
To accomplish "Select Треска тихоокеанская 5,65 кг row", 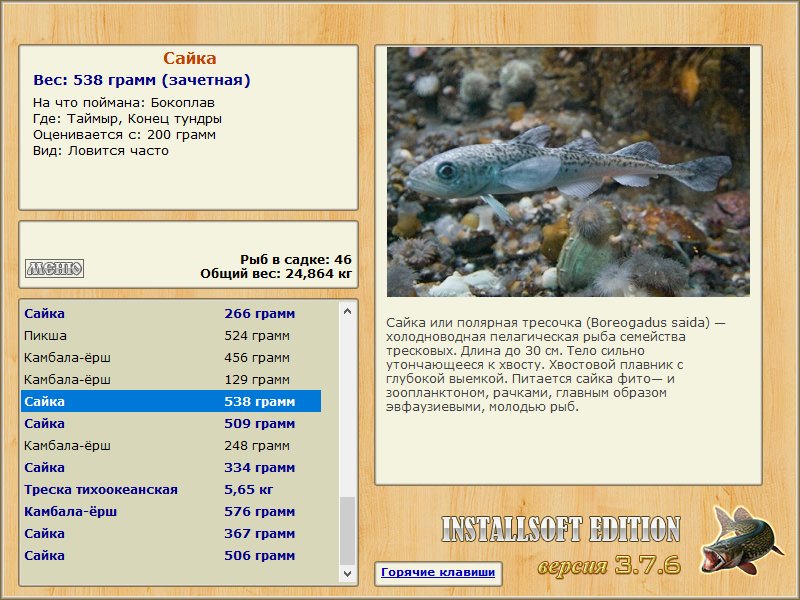I will [x=171, y=489].
